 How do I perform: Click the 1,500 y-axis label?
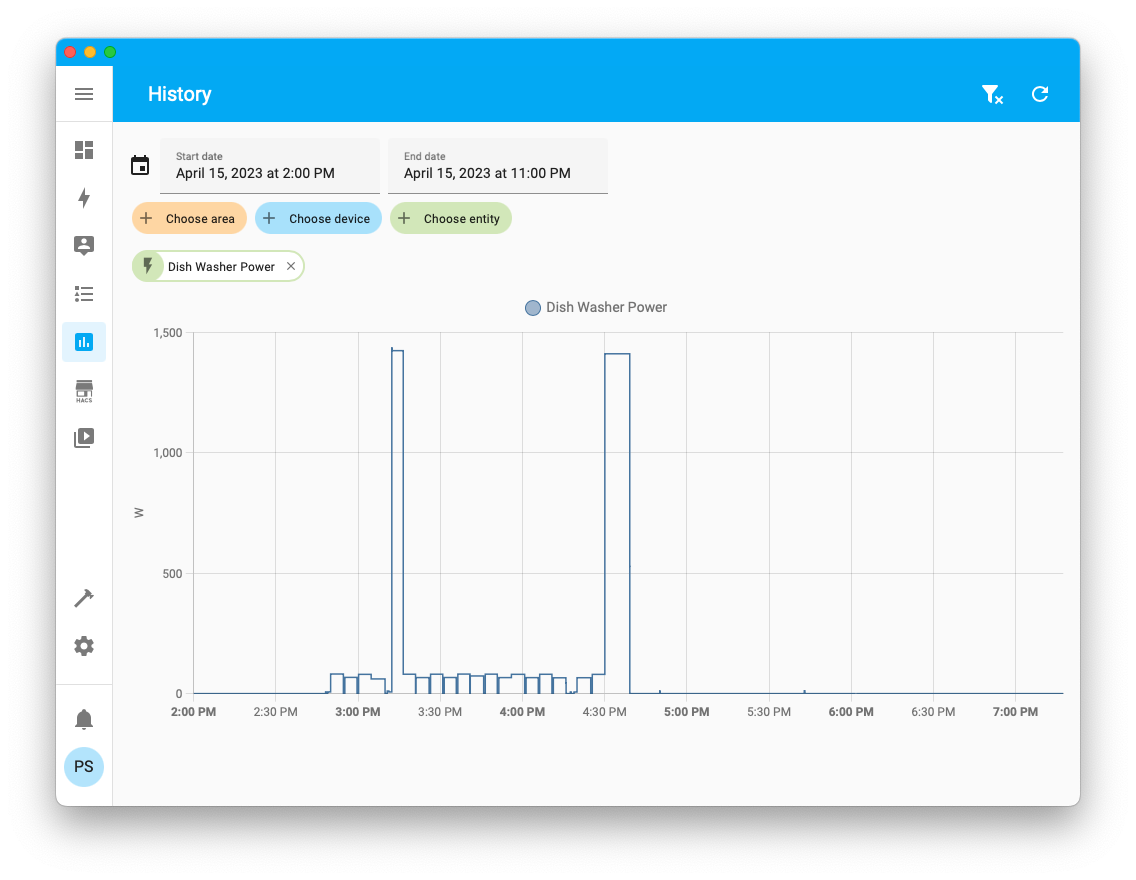point(168,333)
